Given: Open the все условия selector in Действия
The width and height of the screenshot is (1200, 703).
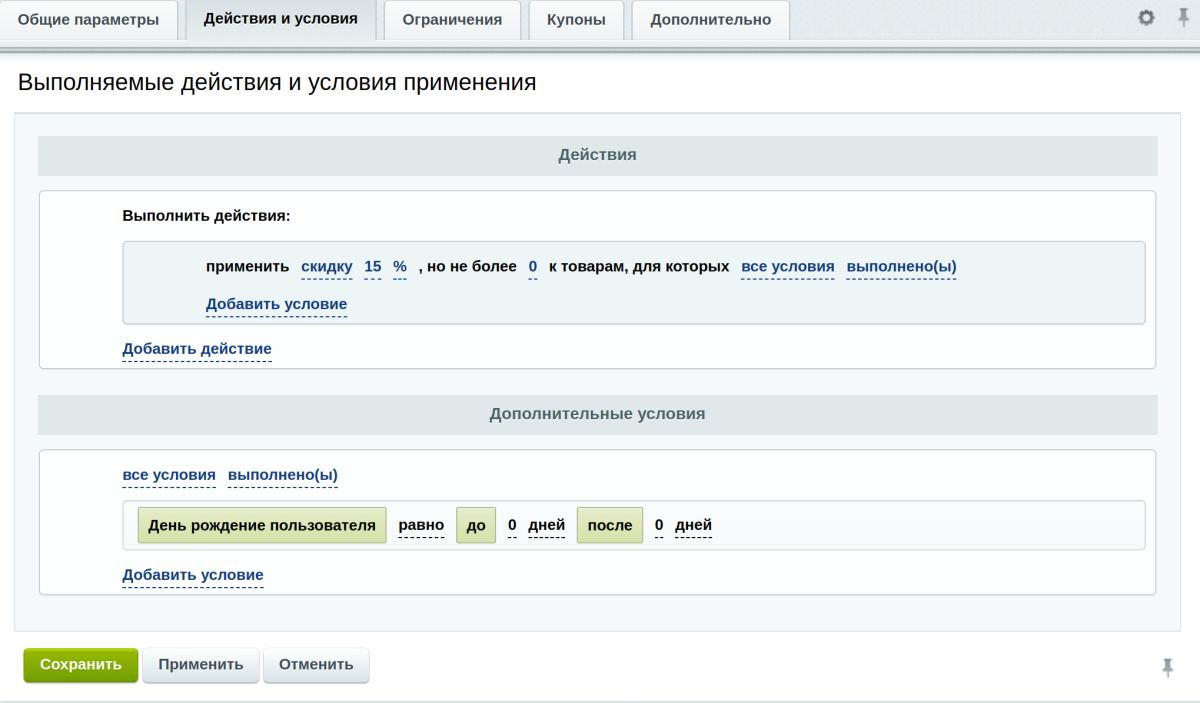Looking at the screenshot, I should 786,266.
